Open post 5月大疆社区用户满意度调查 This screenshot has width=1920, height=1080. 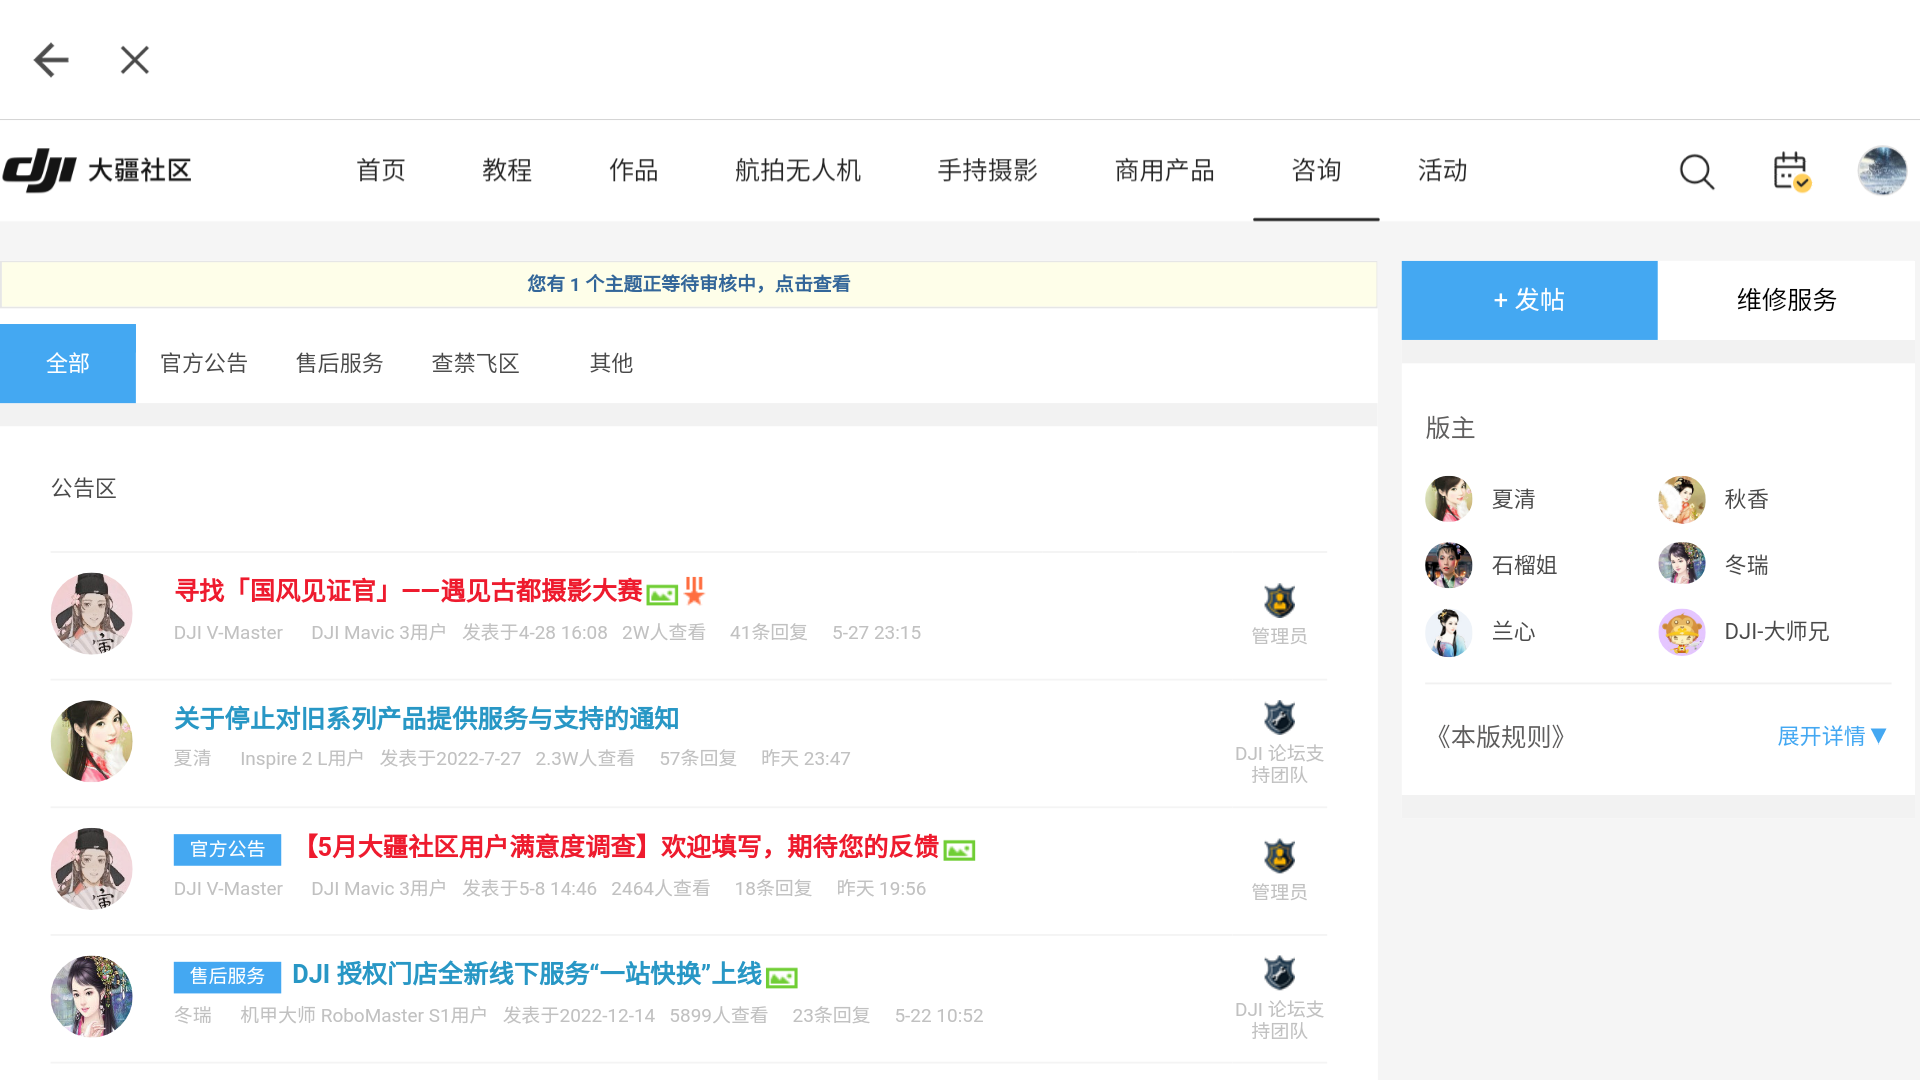coord(619,847)
